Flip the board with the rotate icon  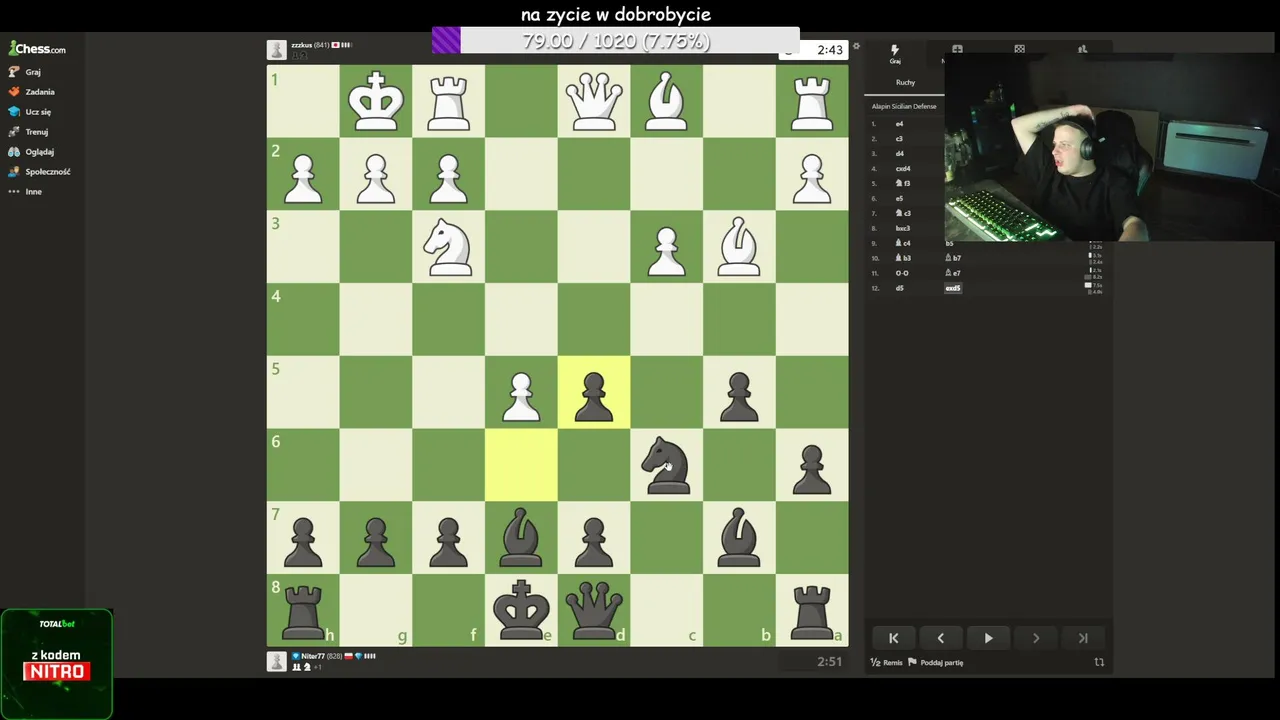[1099, 662]
